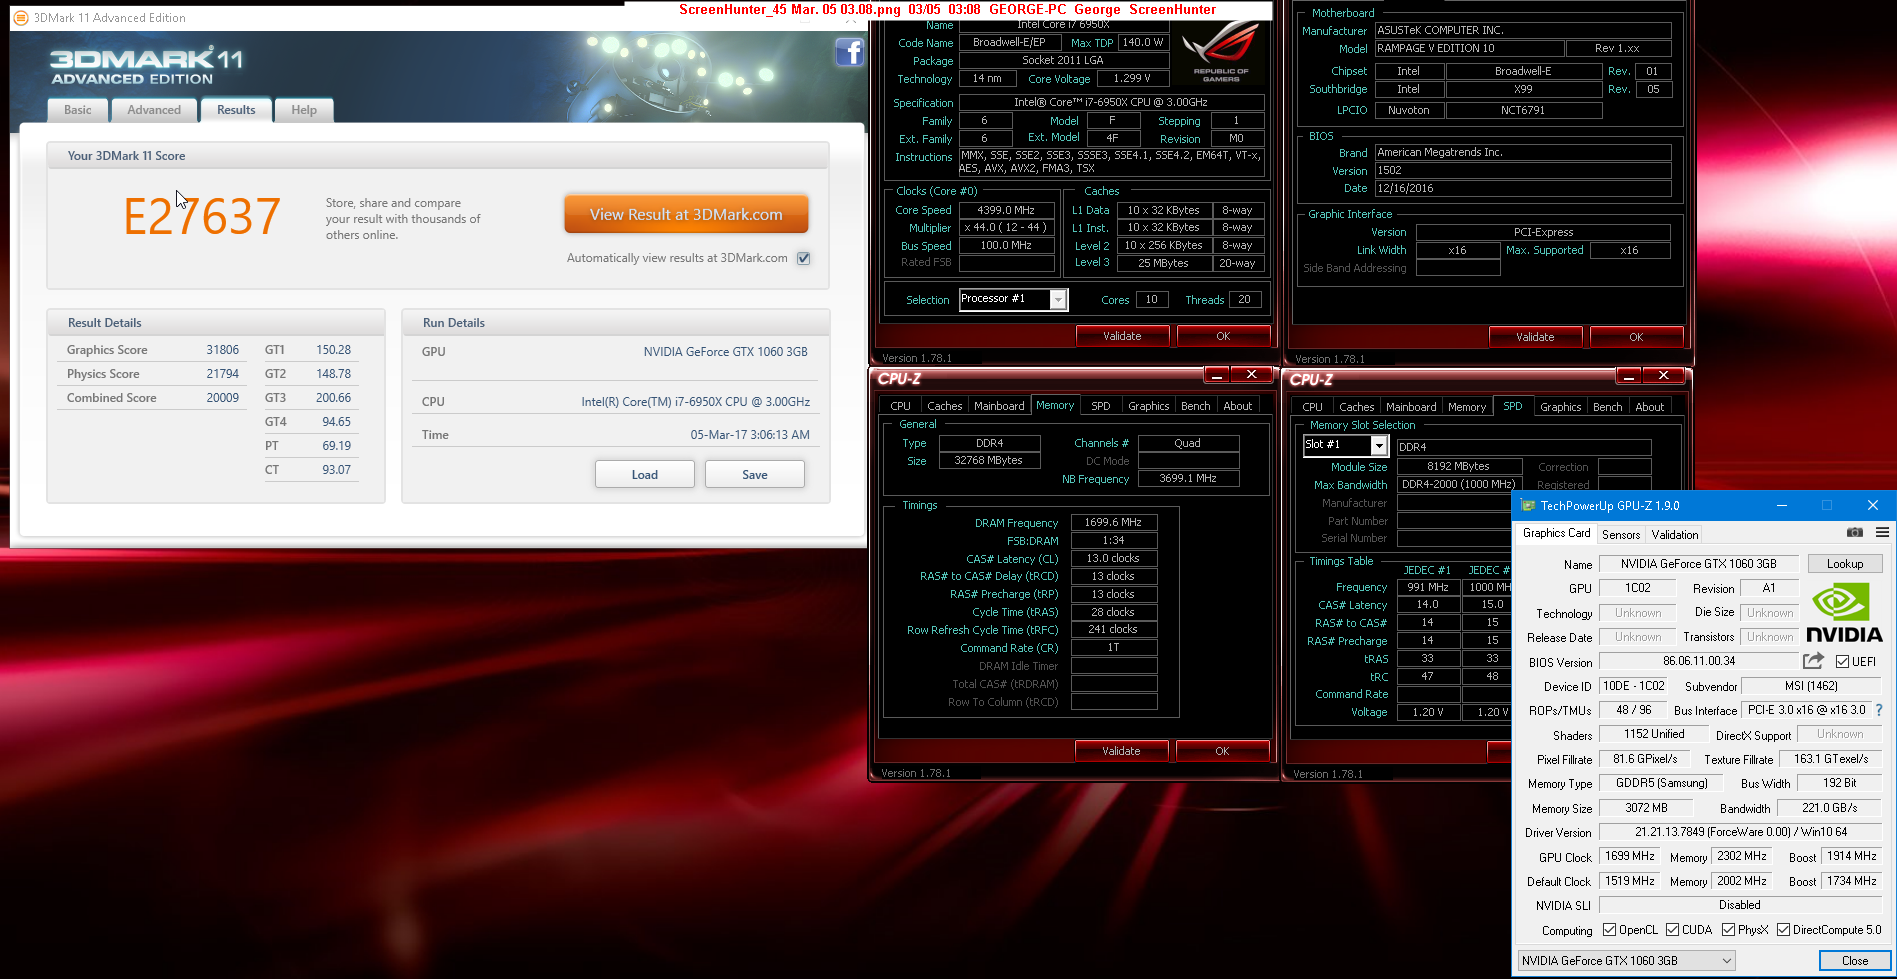Click the E27637 score text
The width and height of the screenshot is (1897, 979).
coord(202,216)
